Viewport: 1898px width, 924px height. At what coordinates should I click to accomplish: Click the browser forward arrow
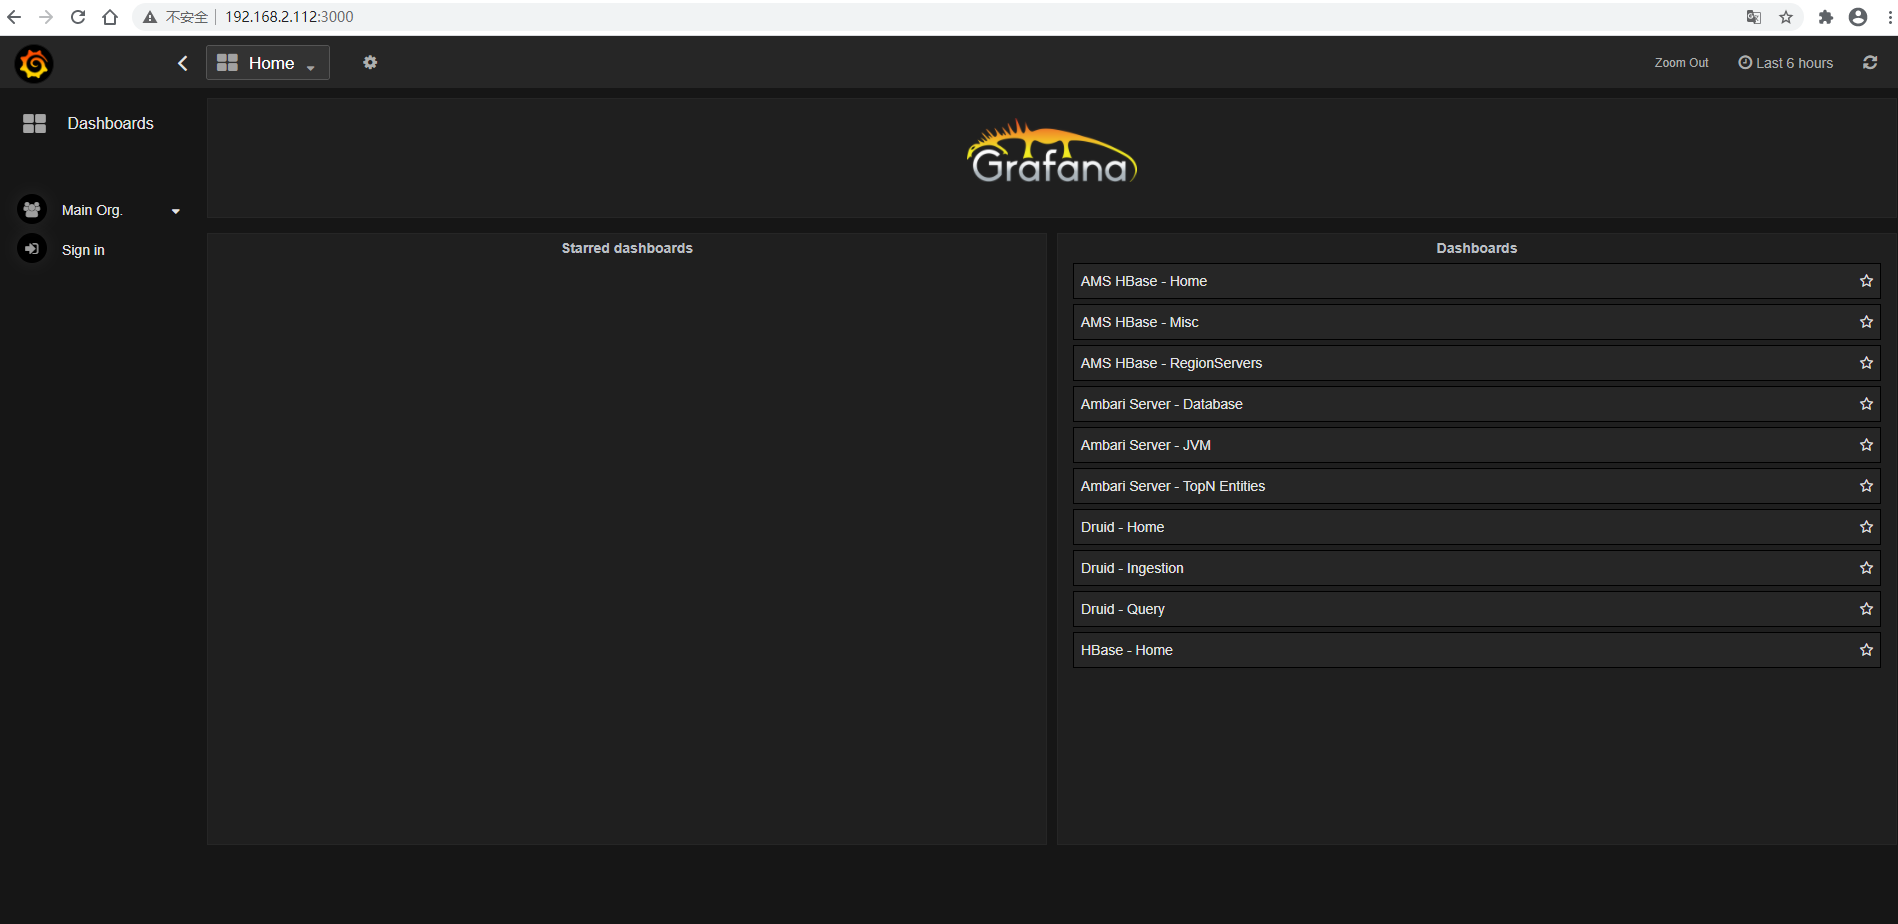click(x=46, y=17)
